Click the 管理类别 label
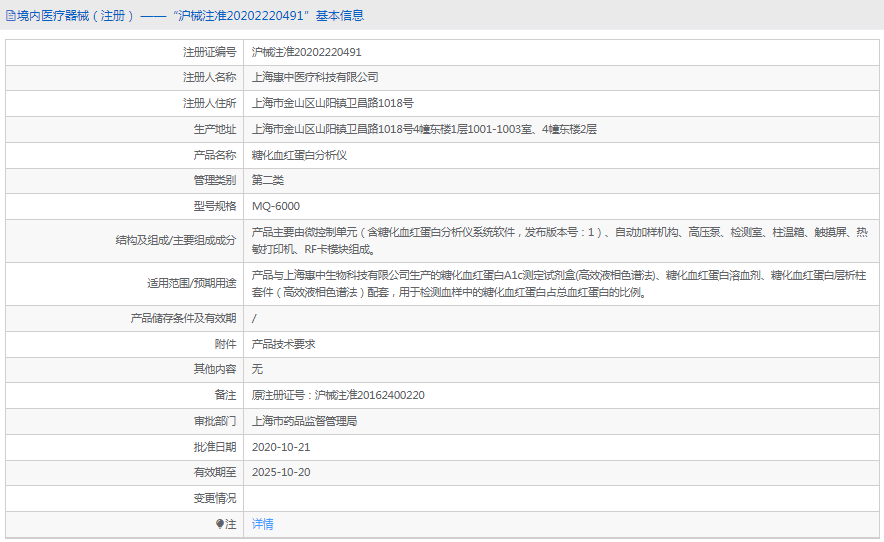Screen dimensions: 884x542 coord(215,180)
